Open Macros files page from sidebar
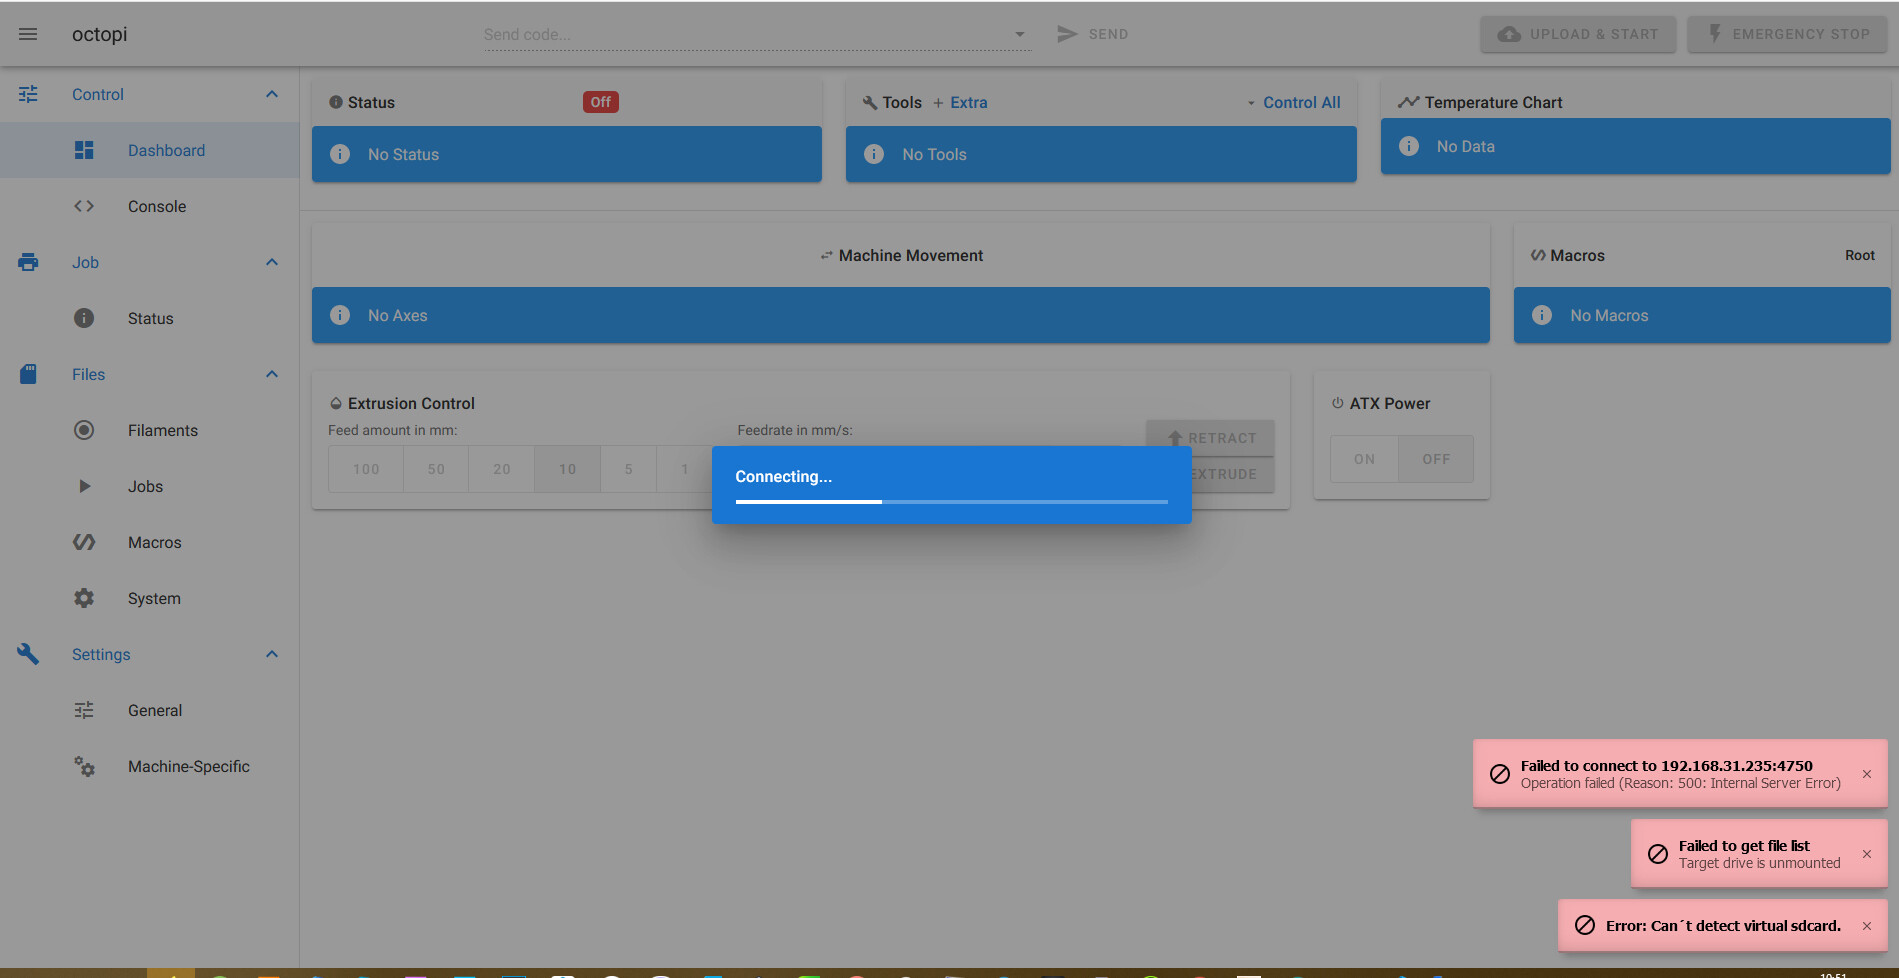Viewport: 1899px width, 978px height. point(150,542)
